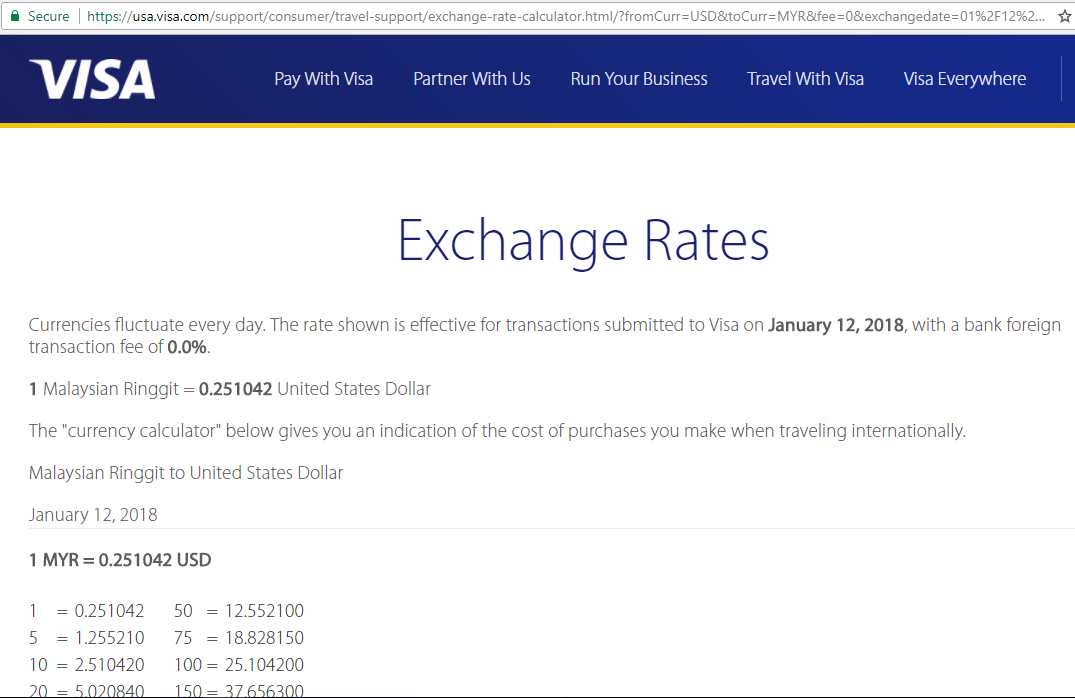Screen dimensions: 1075x698
Task: Open the Pay With Visa menu
Action: pyautogui.click(x=324, y=79)
